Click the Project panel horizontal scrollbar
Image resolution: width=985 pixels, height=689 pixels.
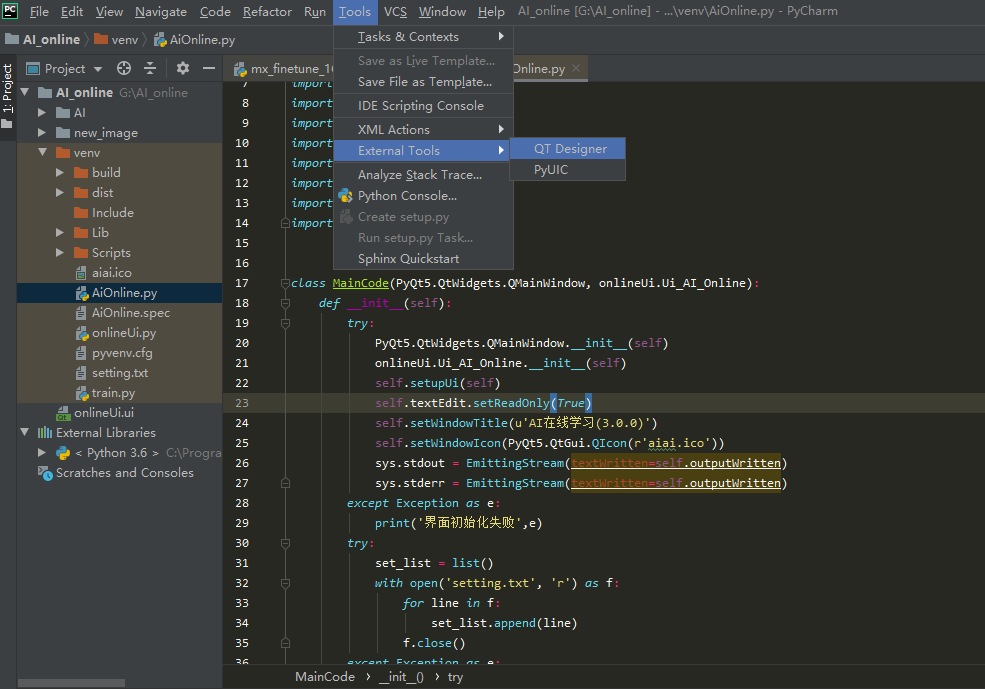point(71,683)
